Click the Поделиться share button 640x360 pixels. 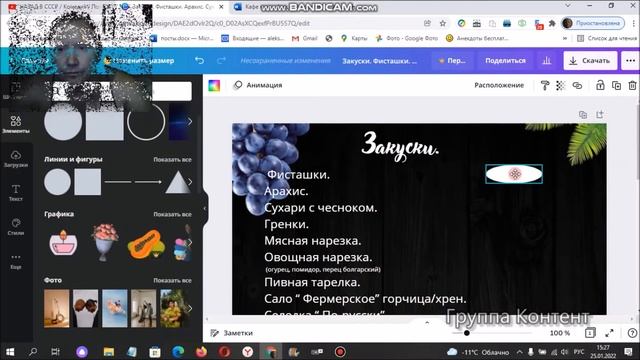coord(505,60)
